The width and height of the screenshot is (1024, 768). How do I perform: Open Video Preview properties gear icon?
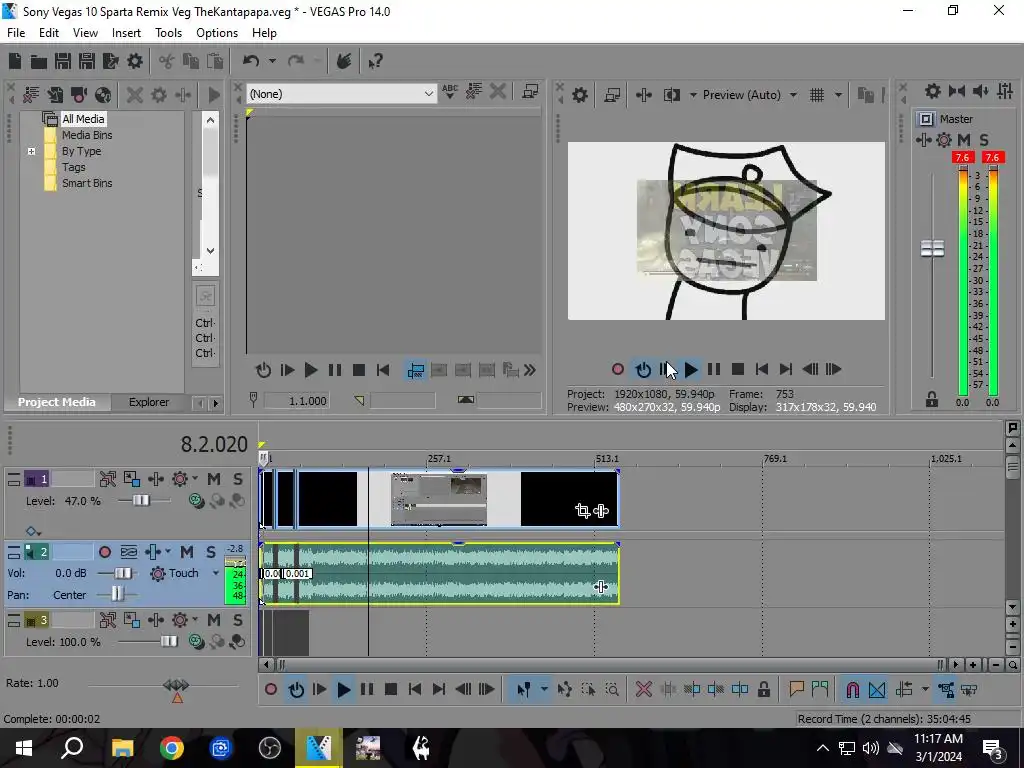pos(580,95)
